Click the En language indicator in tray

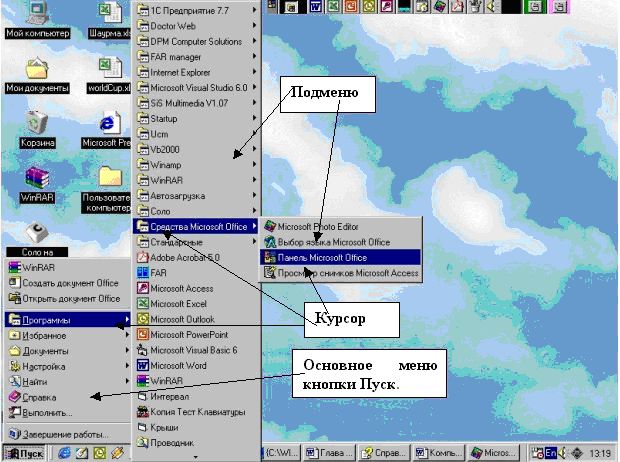[x=550, y=453]
